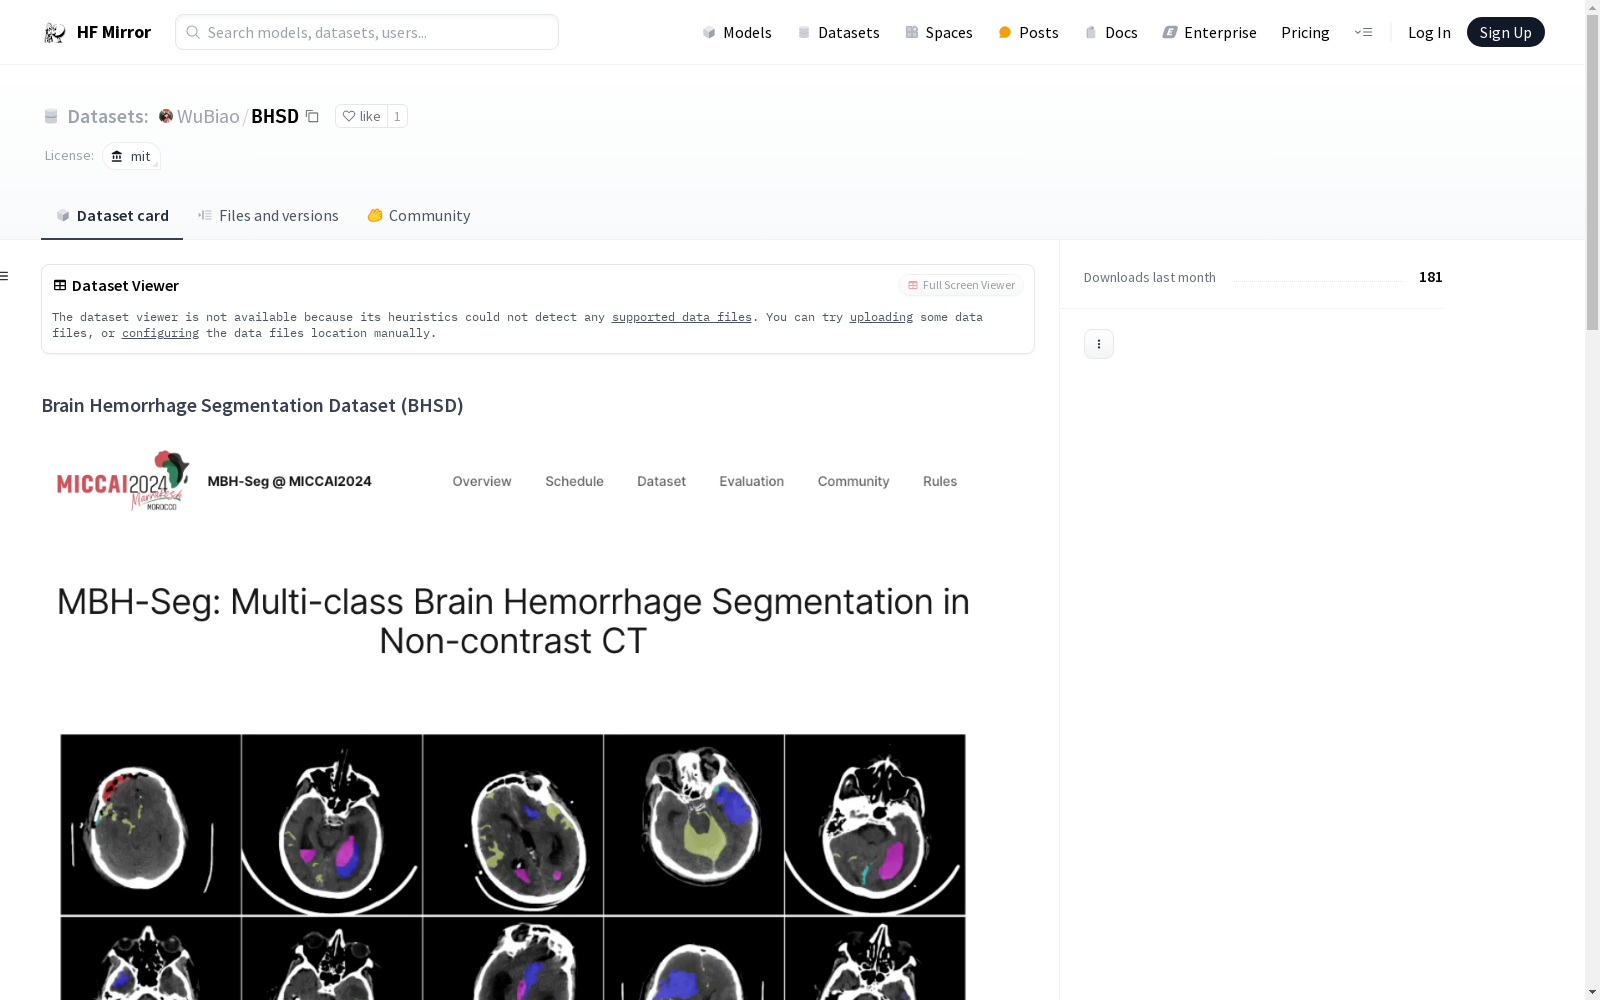Click the Sign Up button
This screenshot has width=1600, height=1000.
(1505, 32)
